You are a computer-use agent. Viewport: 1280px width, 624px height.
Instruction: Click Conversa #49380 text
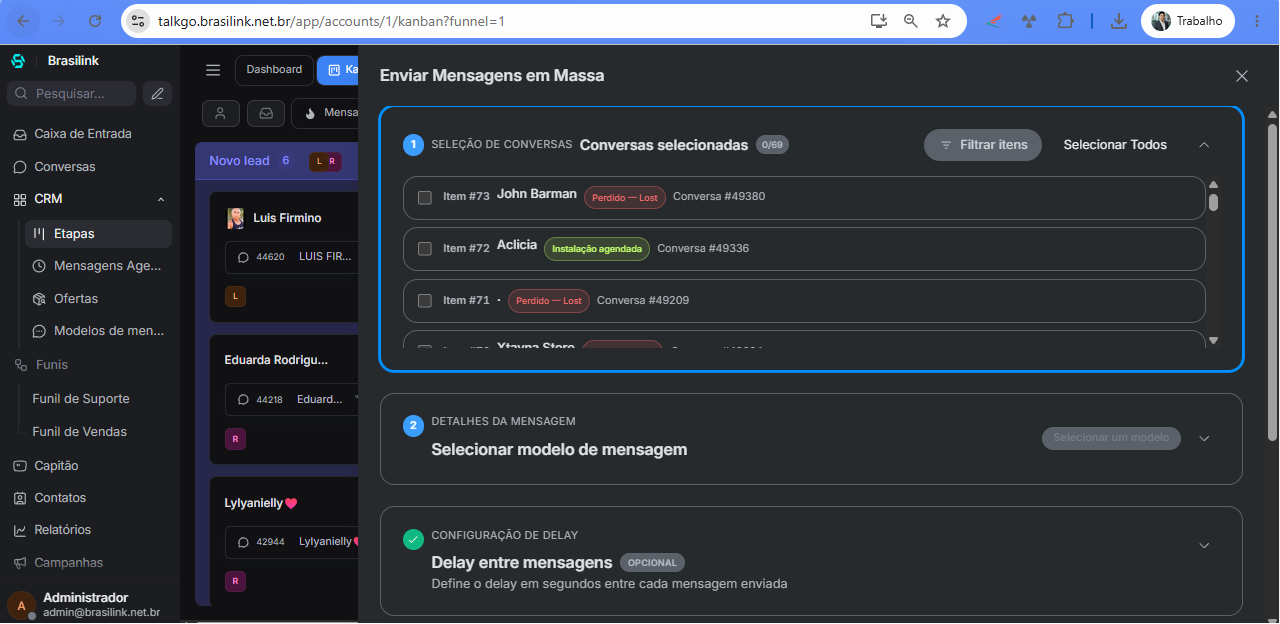(719, 197)
